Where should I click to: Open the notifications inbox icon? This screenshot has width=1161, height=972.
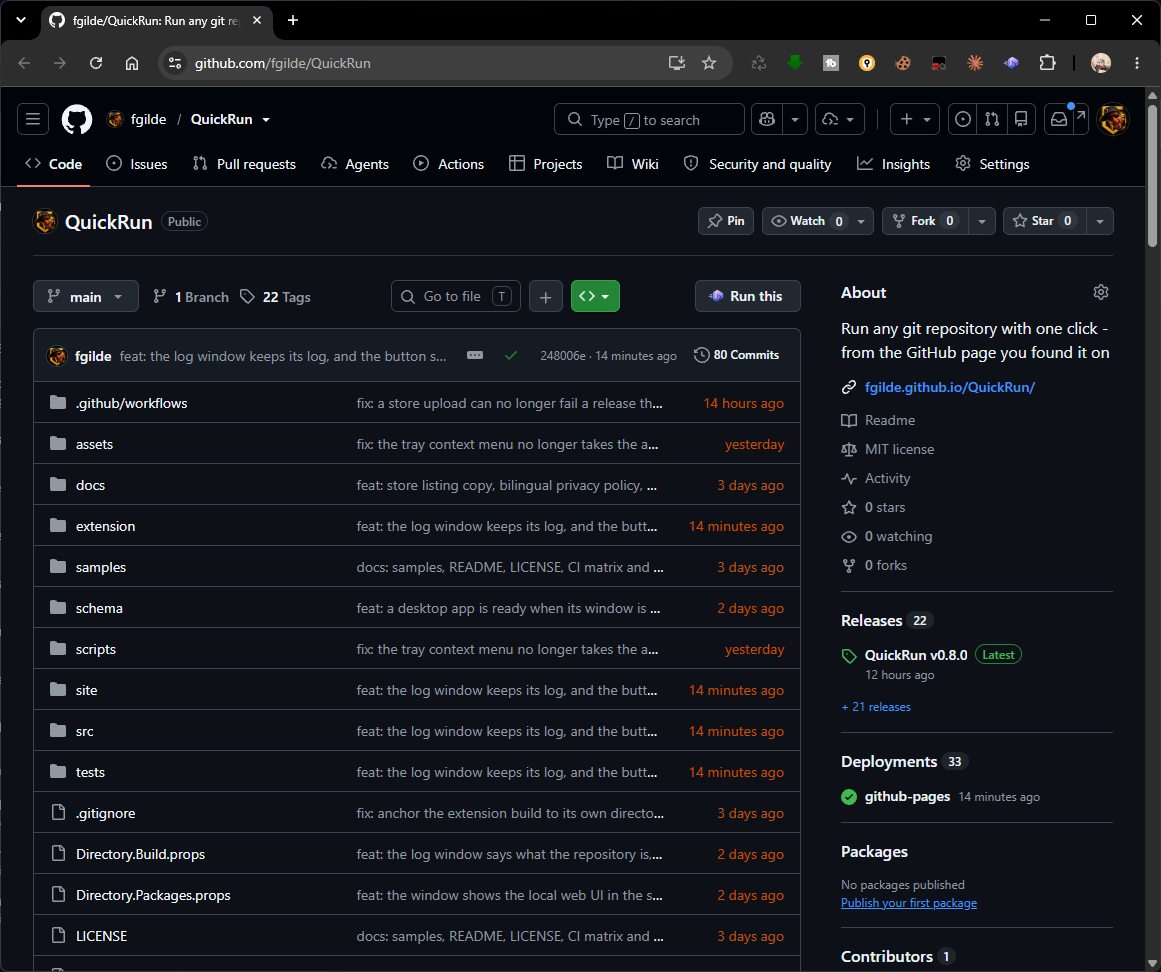tap(1060, 119)
